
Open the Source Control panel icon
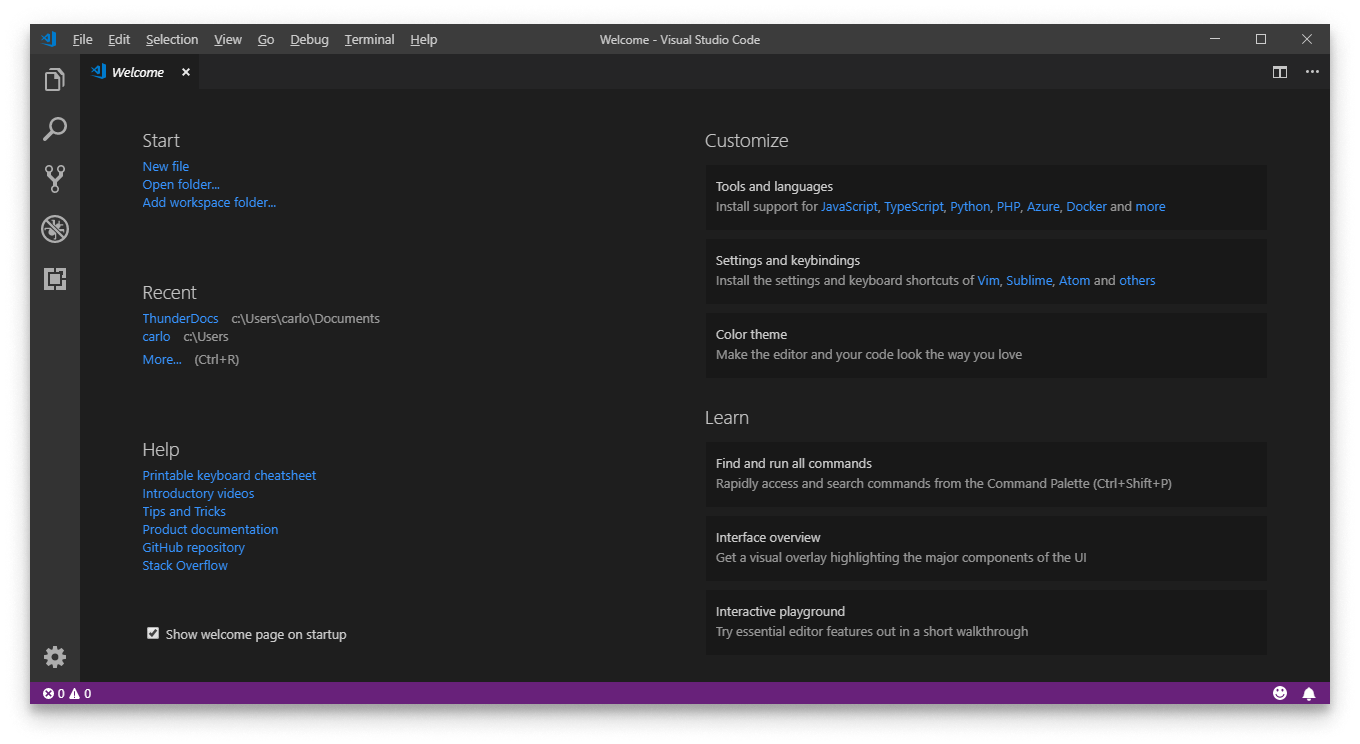(x=54, y=178)
